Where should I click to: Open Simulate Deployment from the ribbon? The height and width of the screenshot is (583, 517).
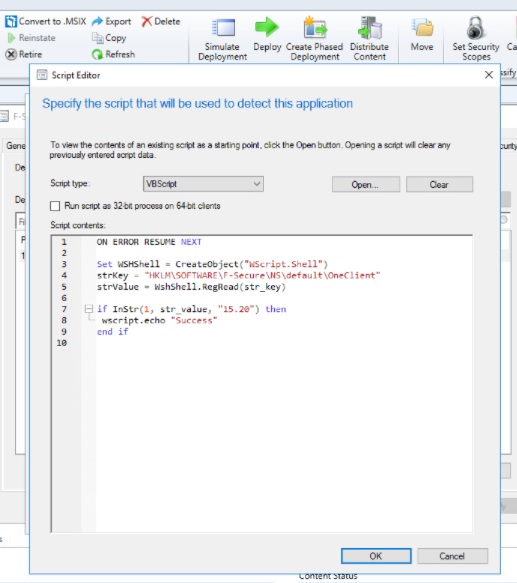click(x=222, y=39)
